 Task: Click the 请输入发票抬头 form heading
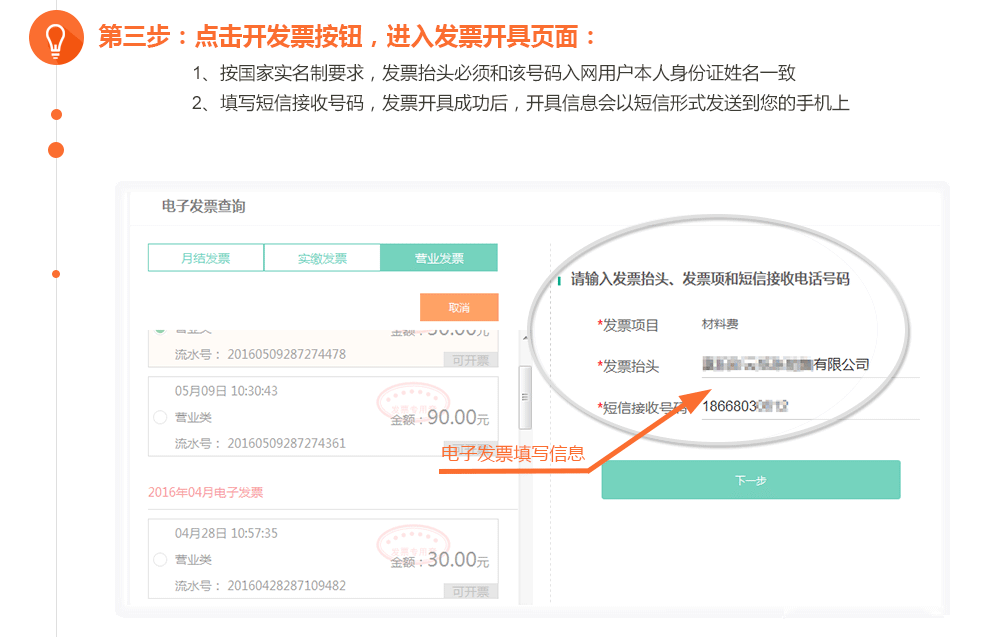[x=710, y=279]
